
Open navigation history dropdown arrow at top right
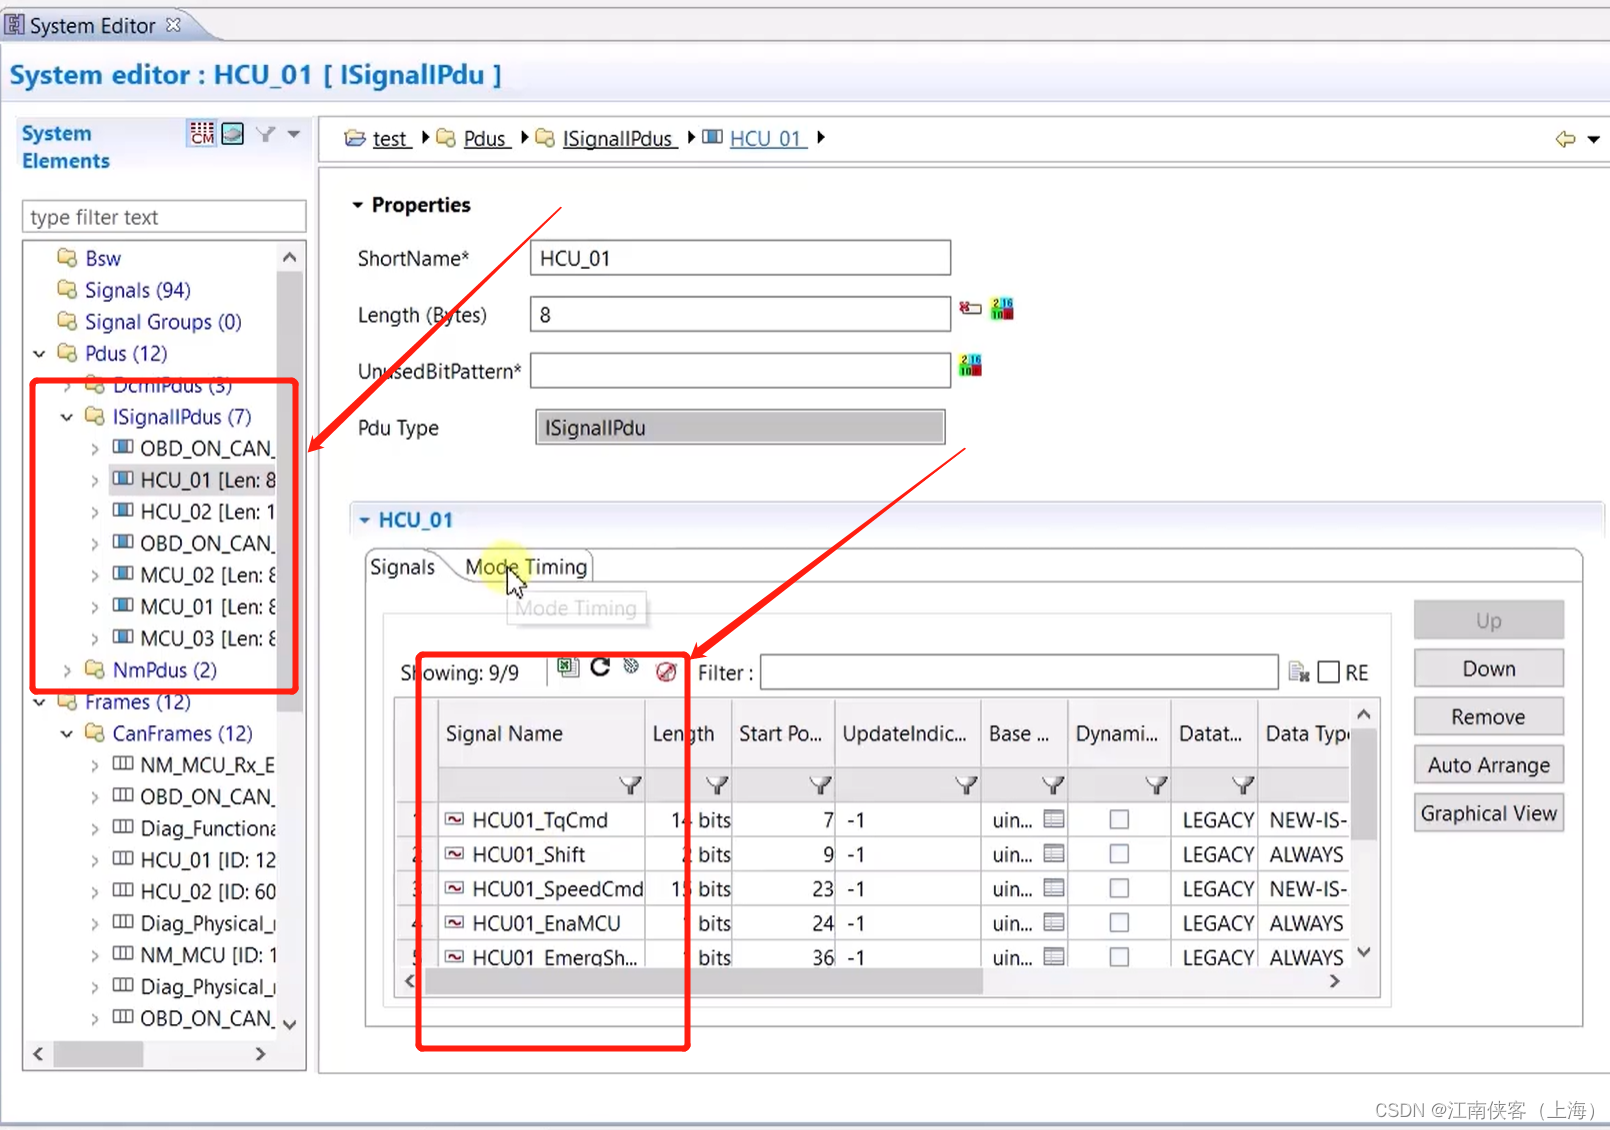coord(1593,139)
